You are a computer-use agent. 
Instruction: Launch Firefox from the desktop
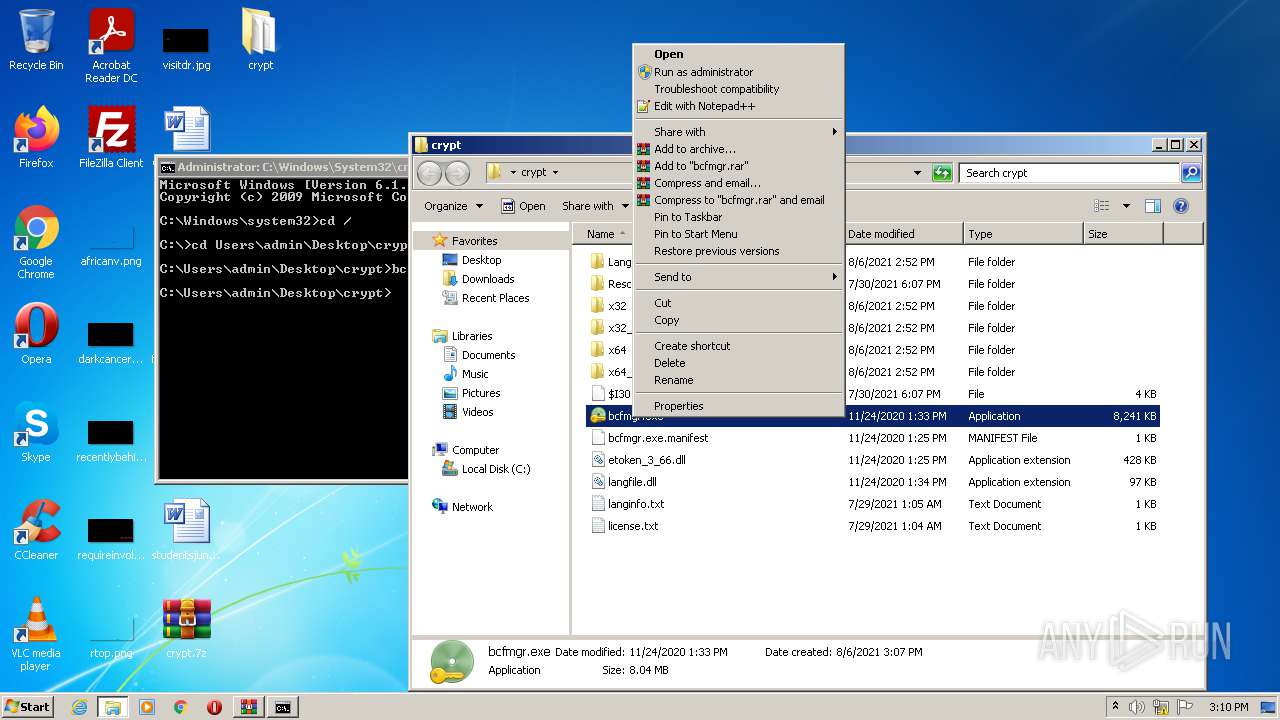point(36,138)
